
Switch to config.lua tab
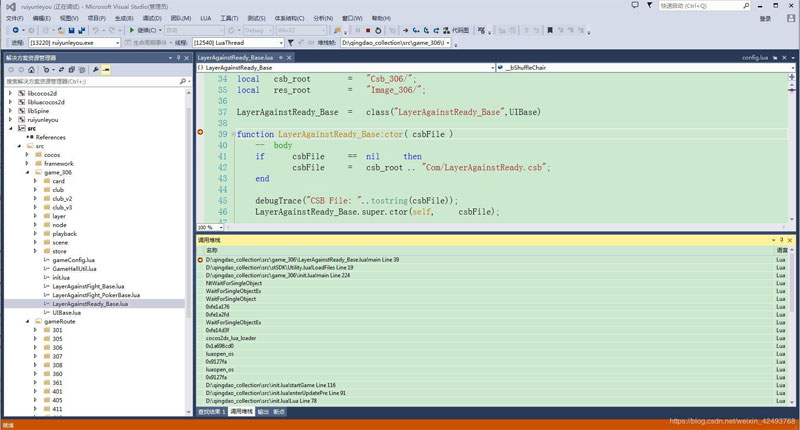tap(755, 58)
